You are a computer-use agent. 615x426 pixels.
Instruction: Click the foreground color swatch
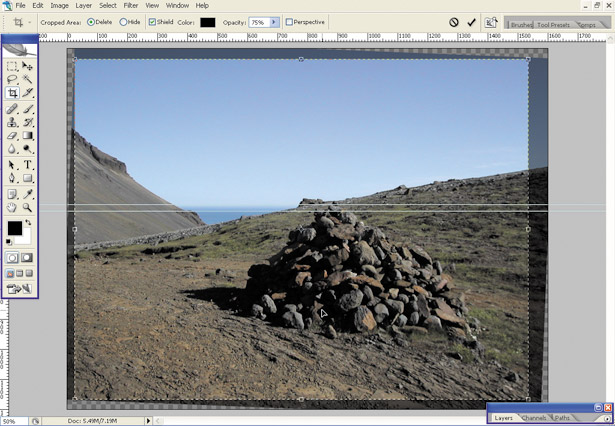(15, 228)
